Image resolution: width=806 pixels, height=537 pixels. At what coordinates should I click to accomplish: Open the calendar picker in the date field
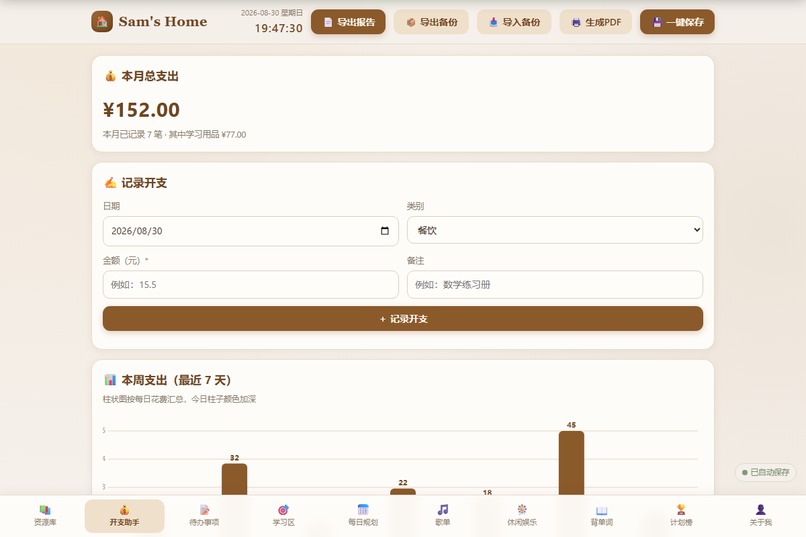click(384, 231)
